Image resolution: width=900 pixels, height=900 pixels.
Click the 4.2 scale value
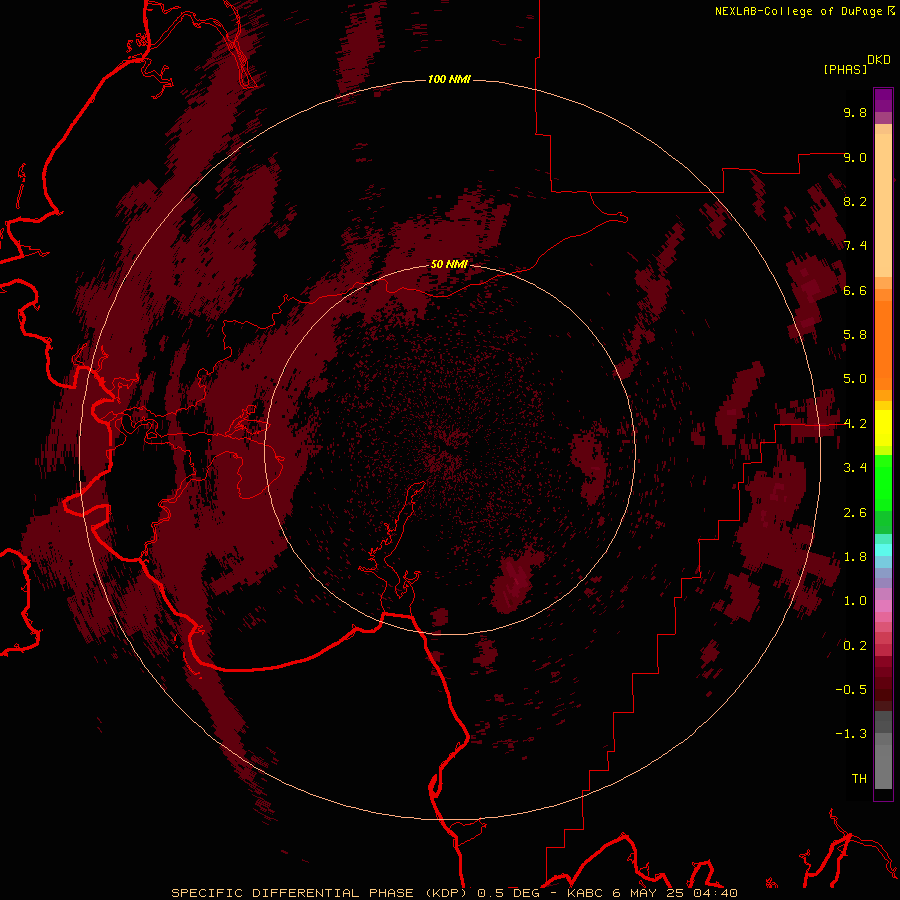point(855,424)
